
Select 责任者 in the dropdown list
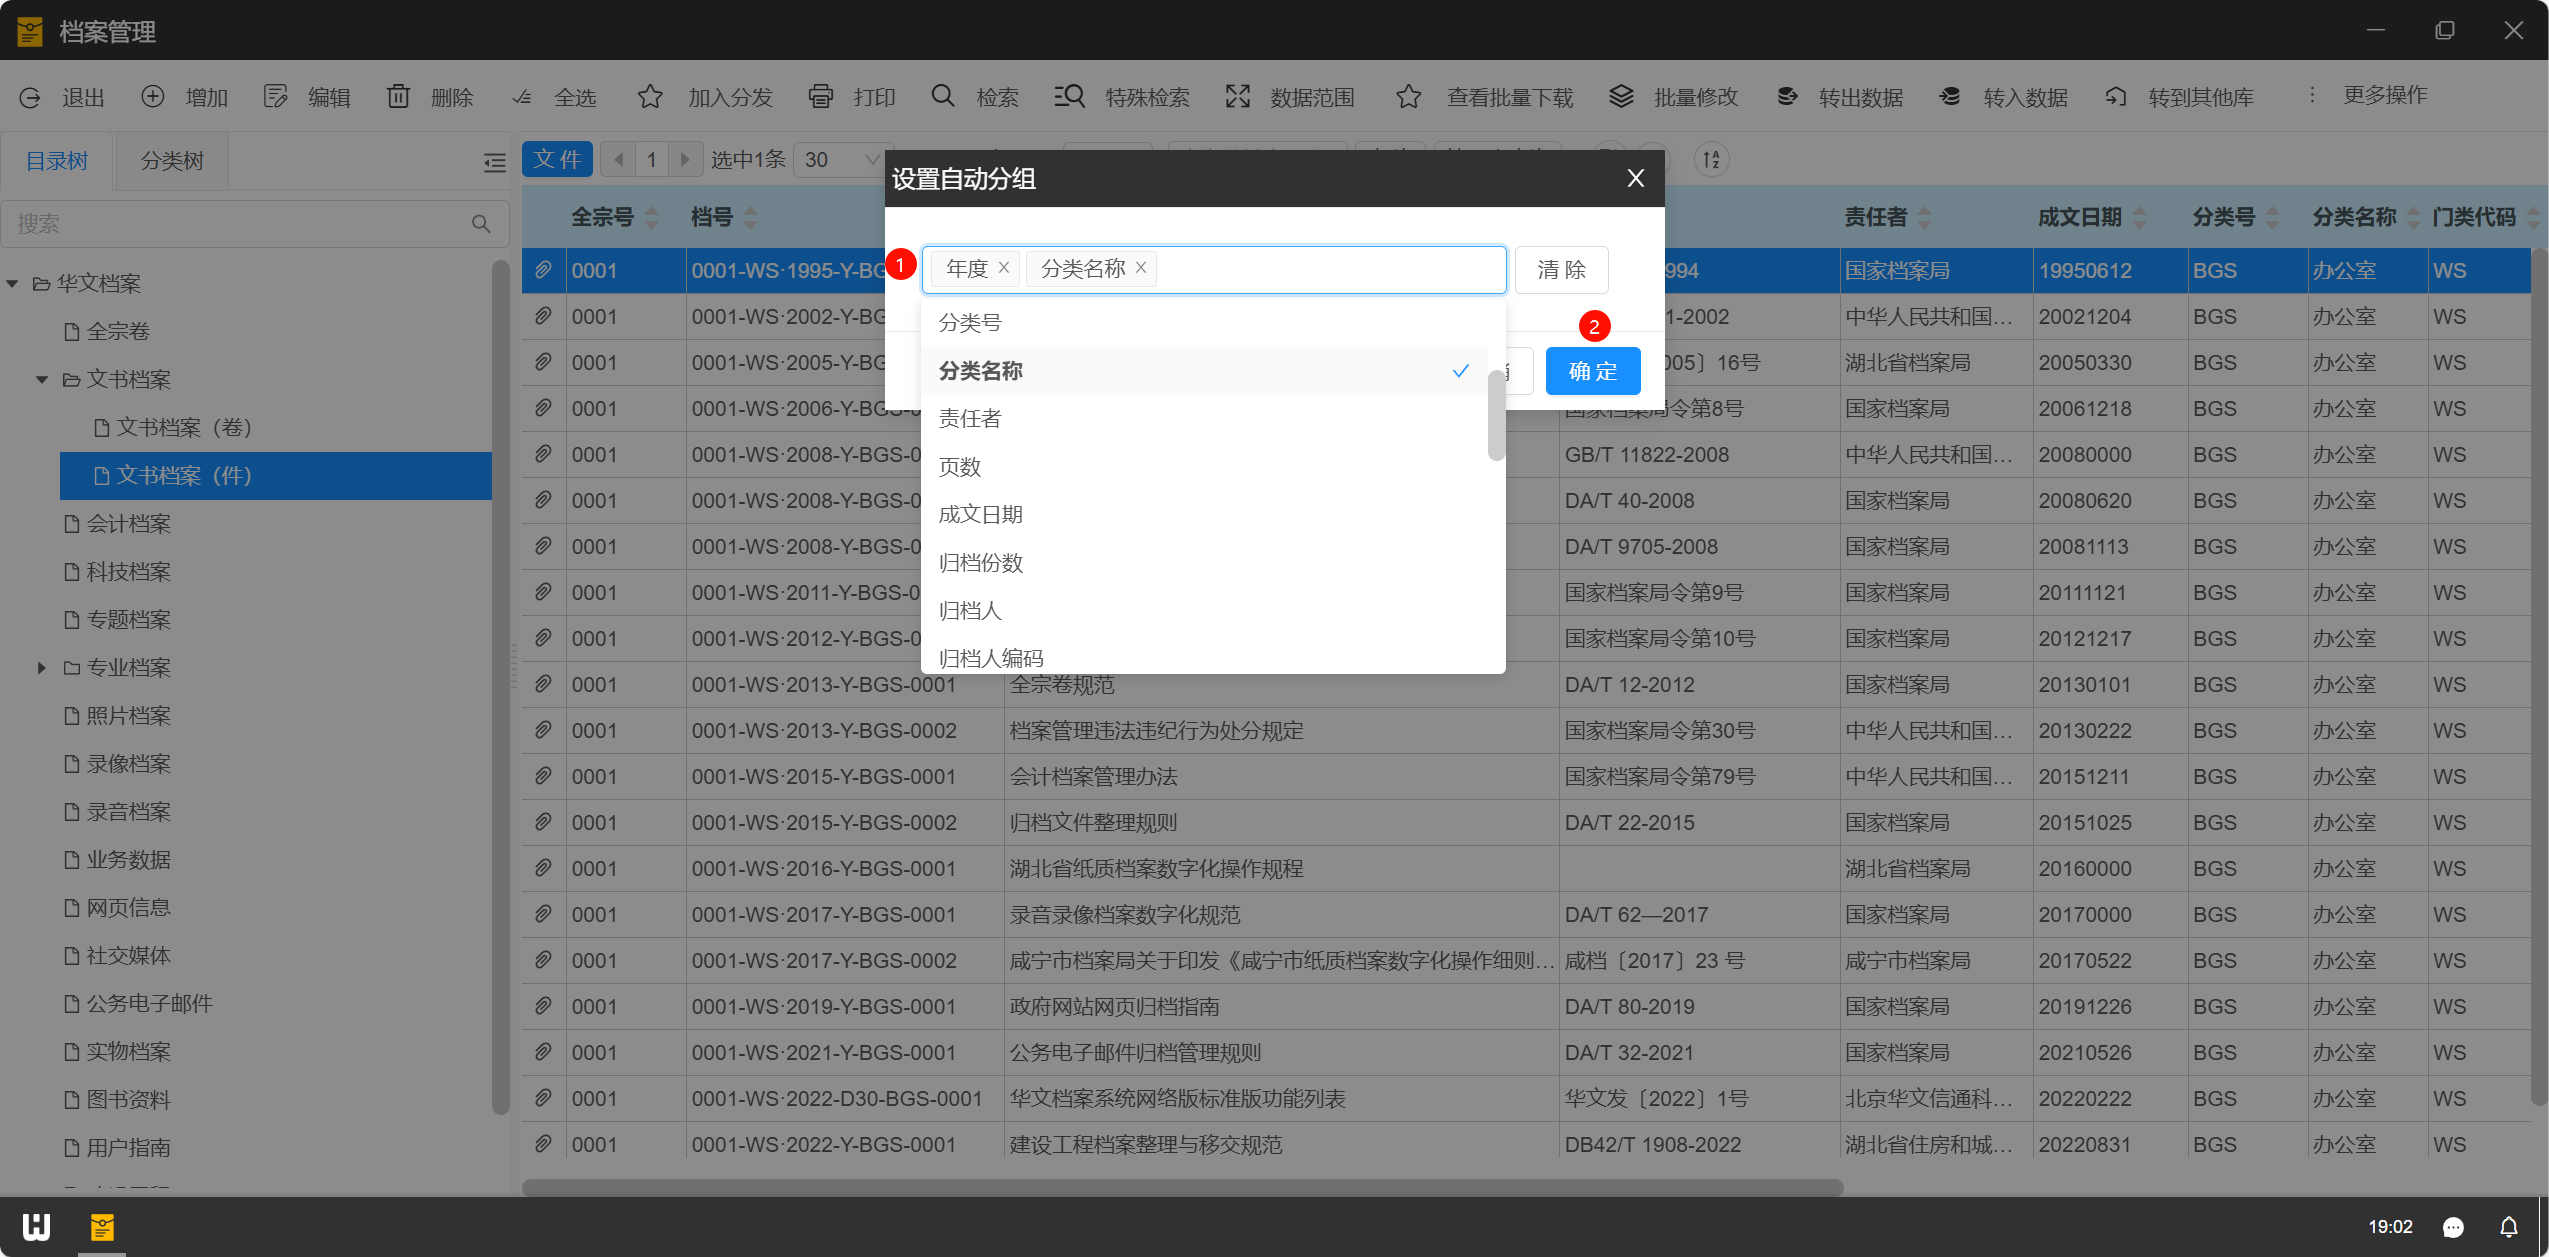970,419
